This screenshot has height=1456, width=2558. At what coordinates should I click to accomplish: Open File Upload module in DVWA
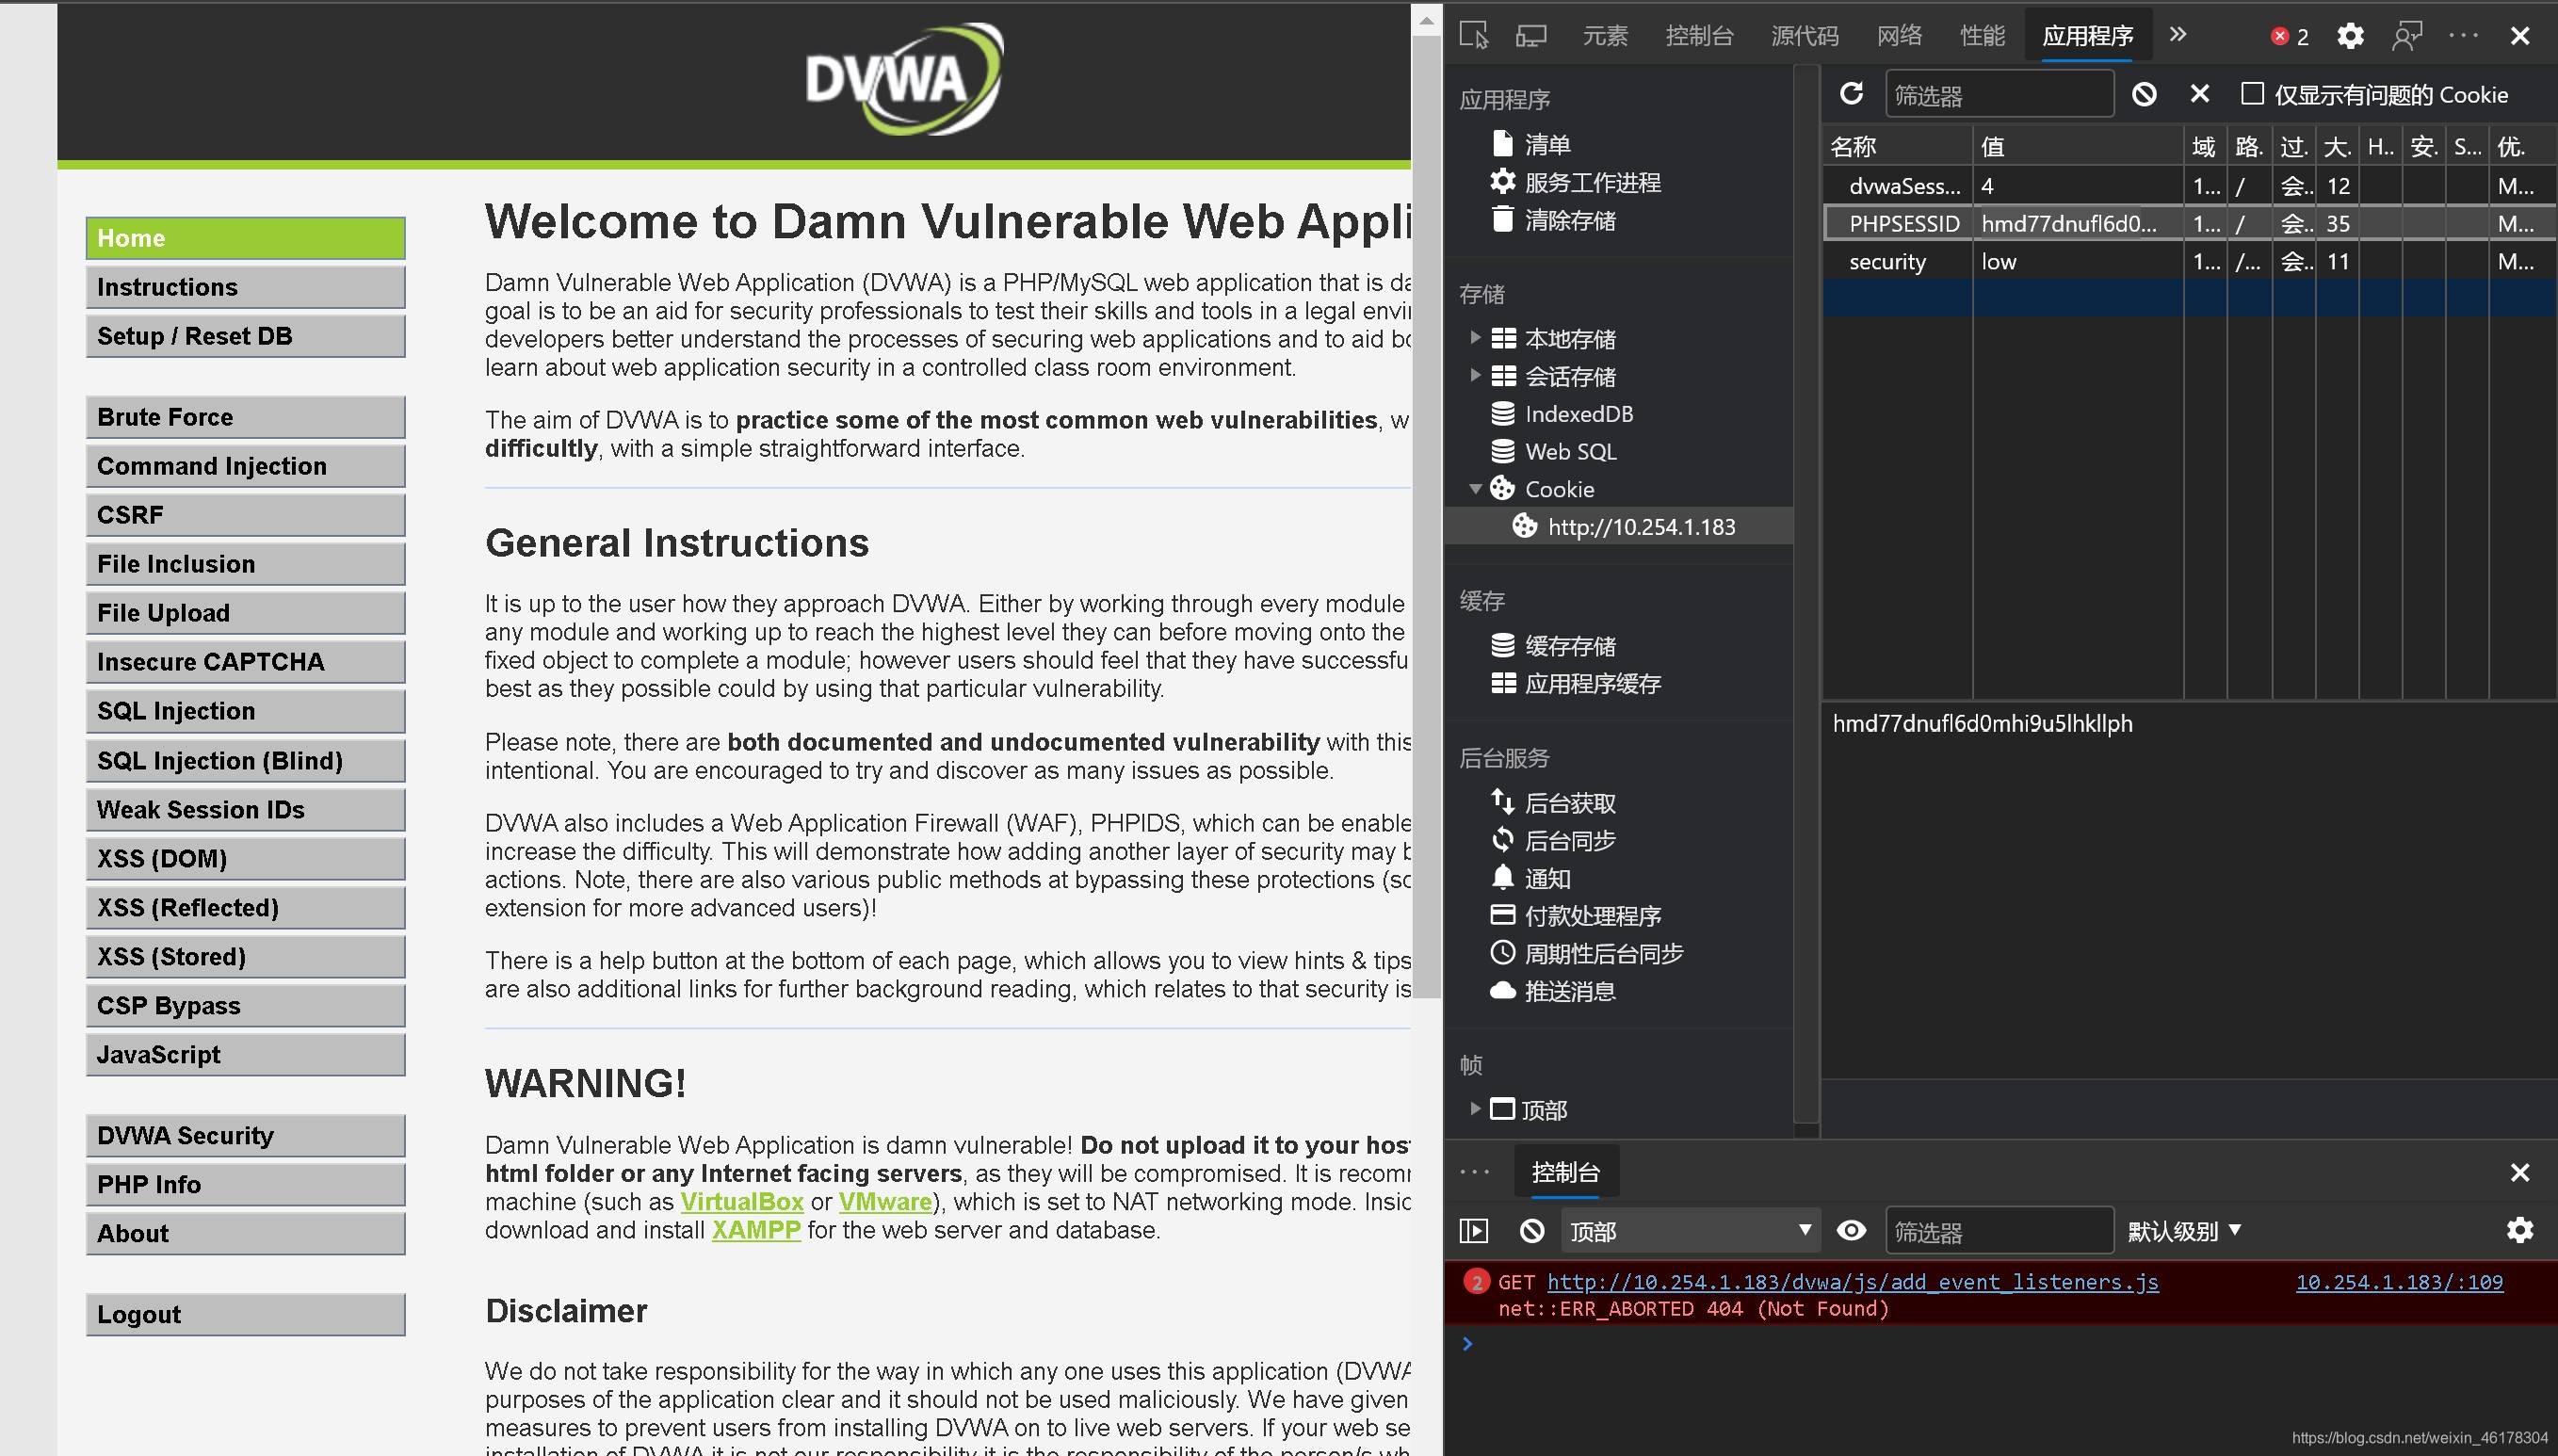tap(245, 613)
